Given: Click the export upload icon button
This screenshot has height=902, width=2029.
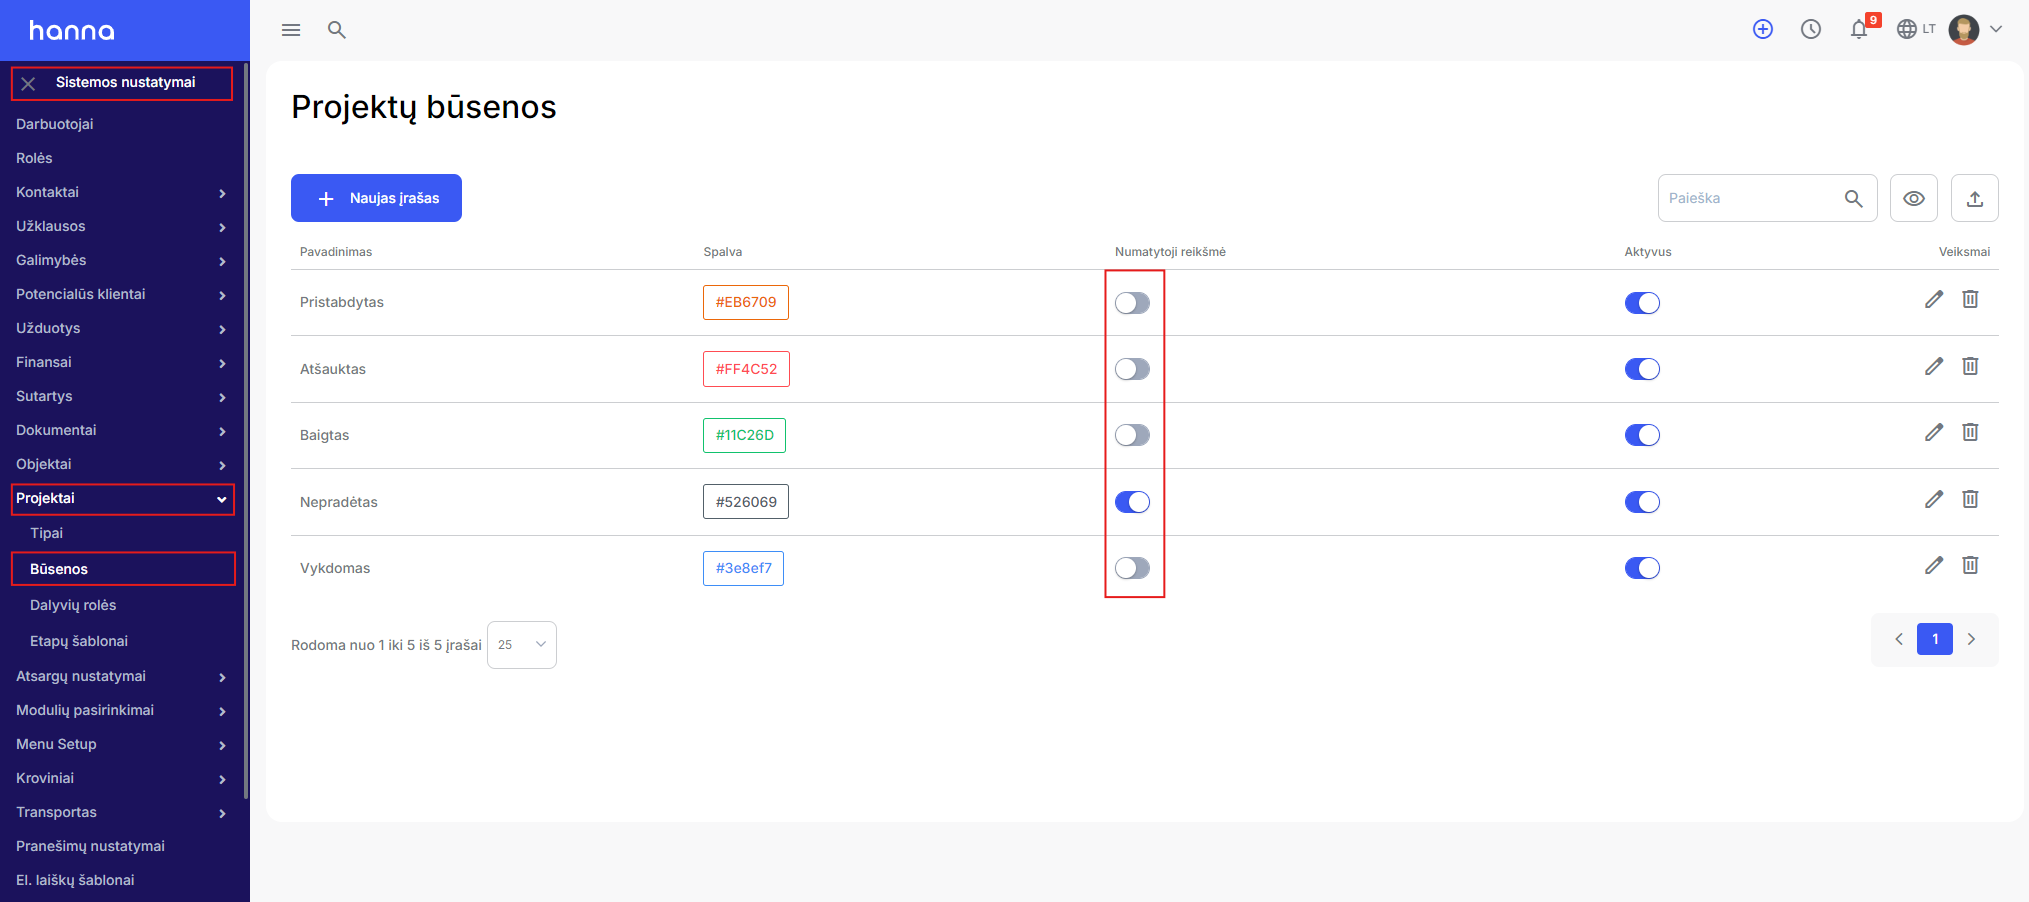Looking at the screenshot, I should coord(1975,198).
